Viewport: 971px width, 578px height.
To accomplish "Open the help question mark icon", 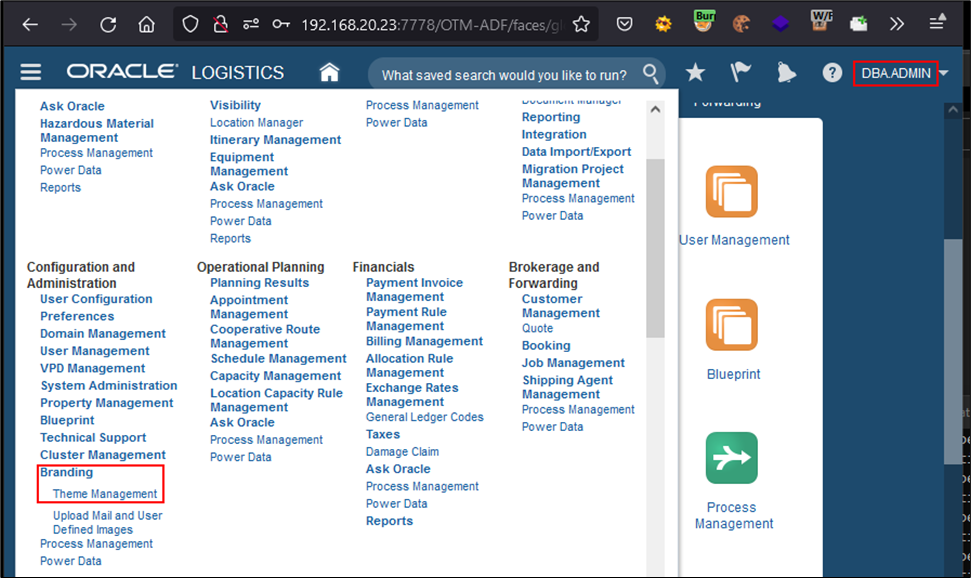I will [832, 73].
